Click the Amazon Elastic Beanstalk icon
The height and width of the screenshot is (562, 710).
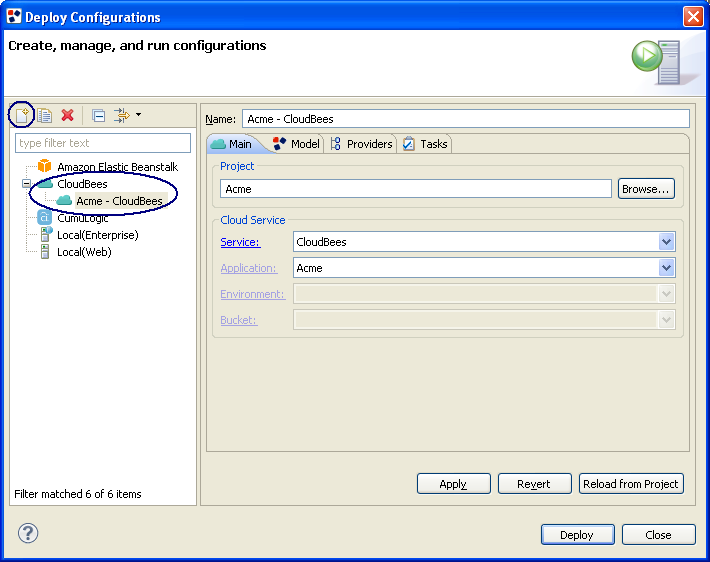tap(44, 166)
